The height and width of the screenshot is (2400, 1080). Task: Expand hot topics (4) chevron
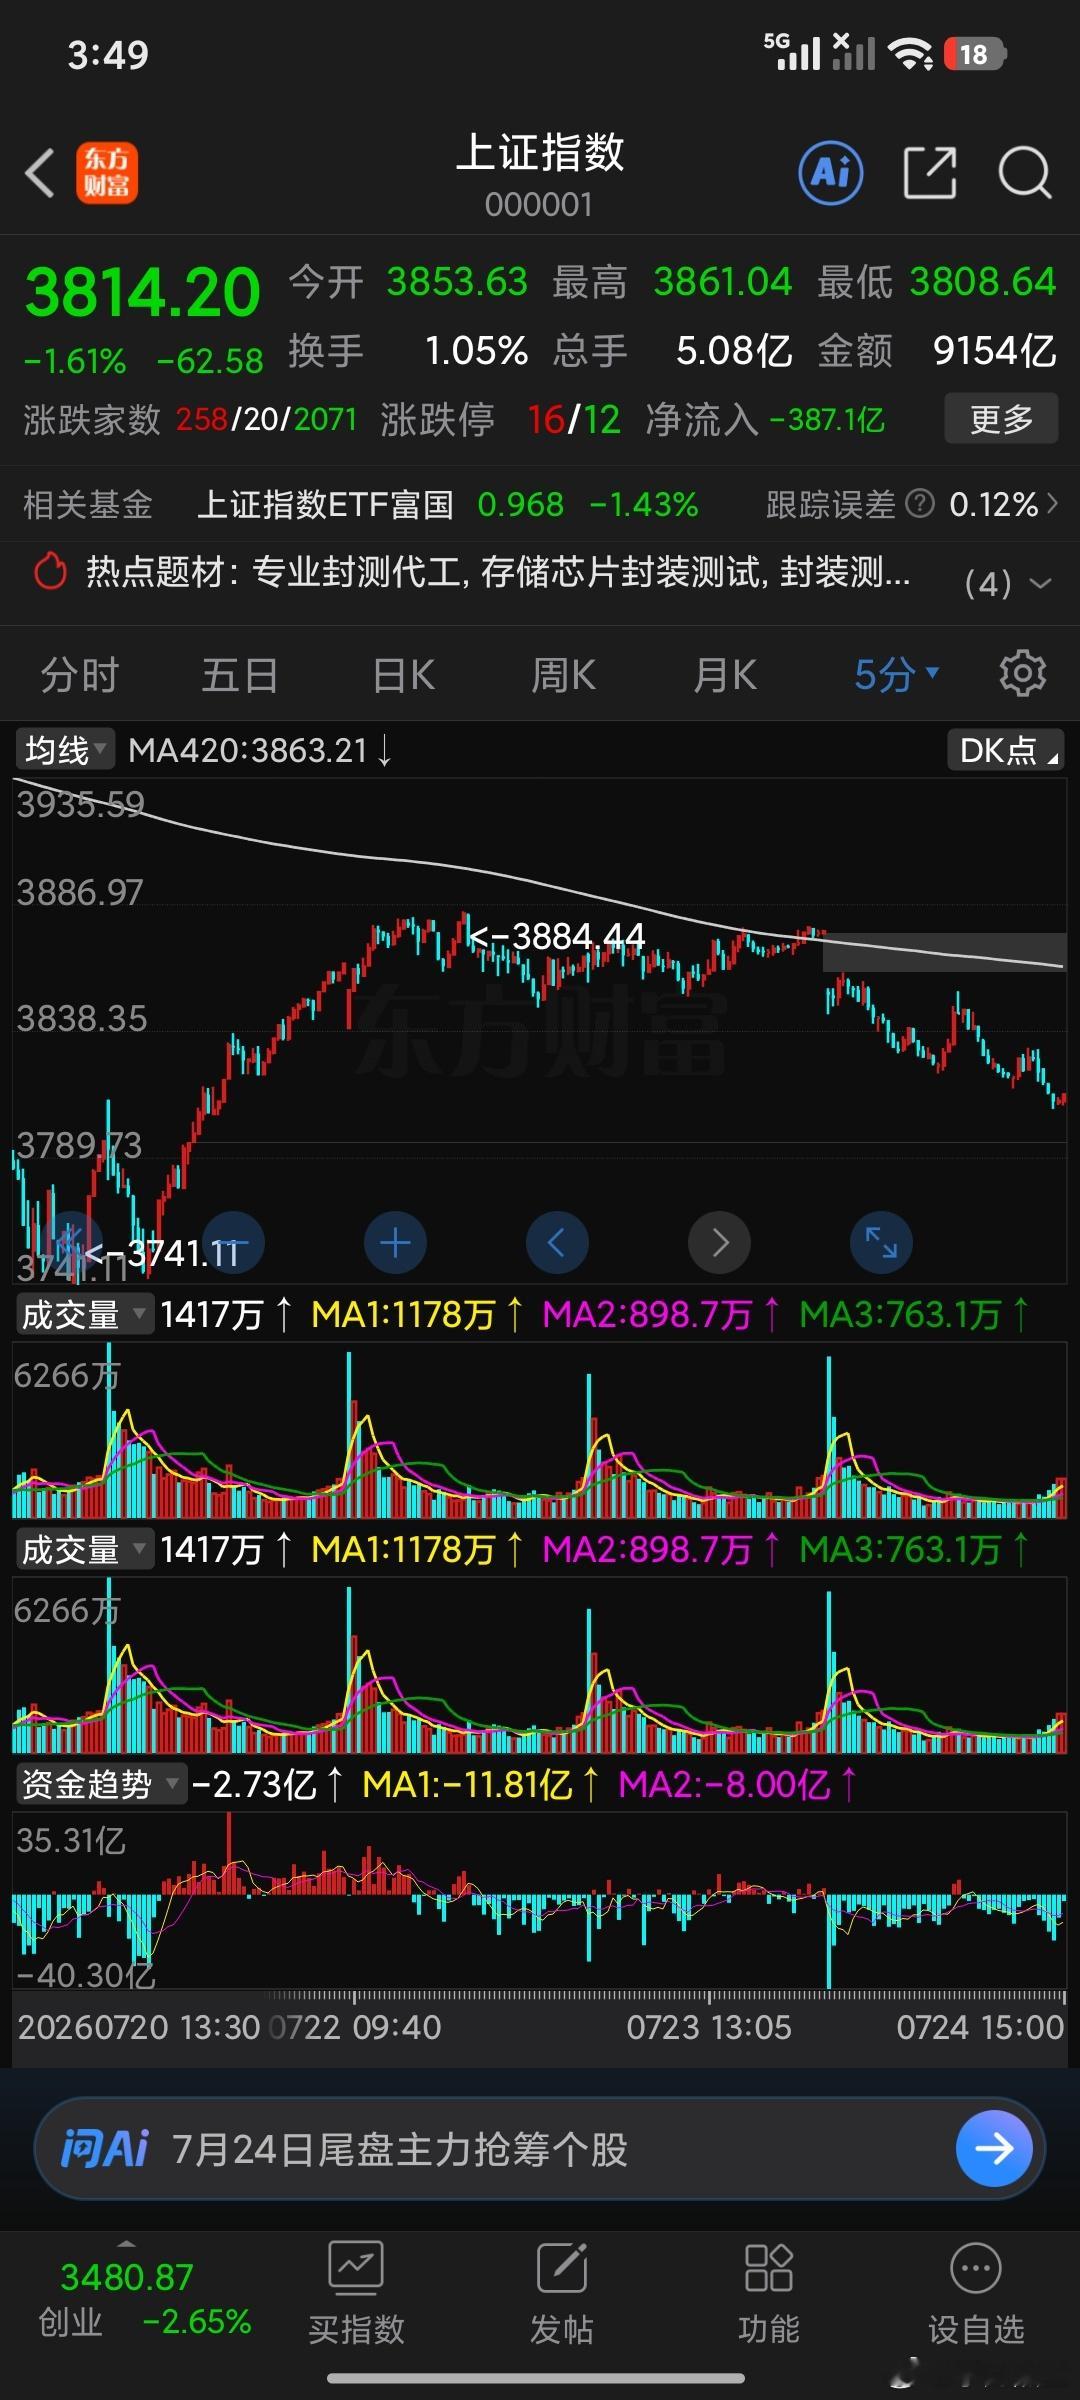(x=1040, y=582)
